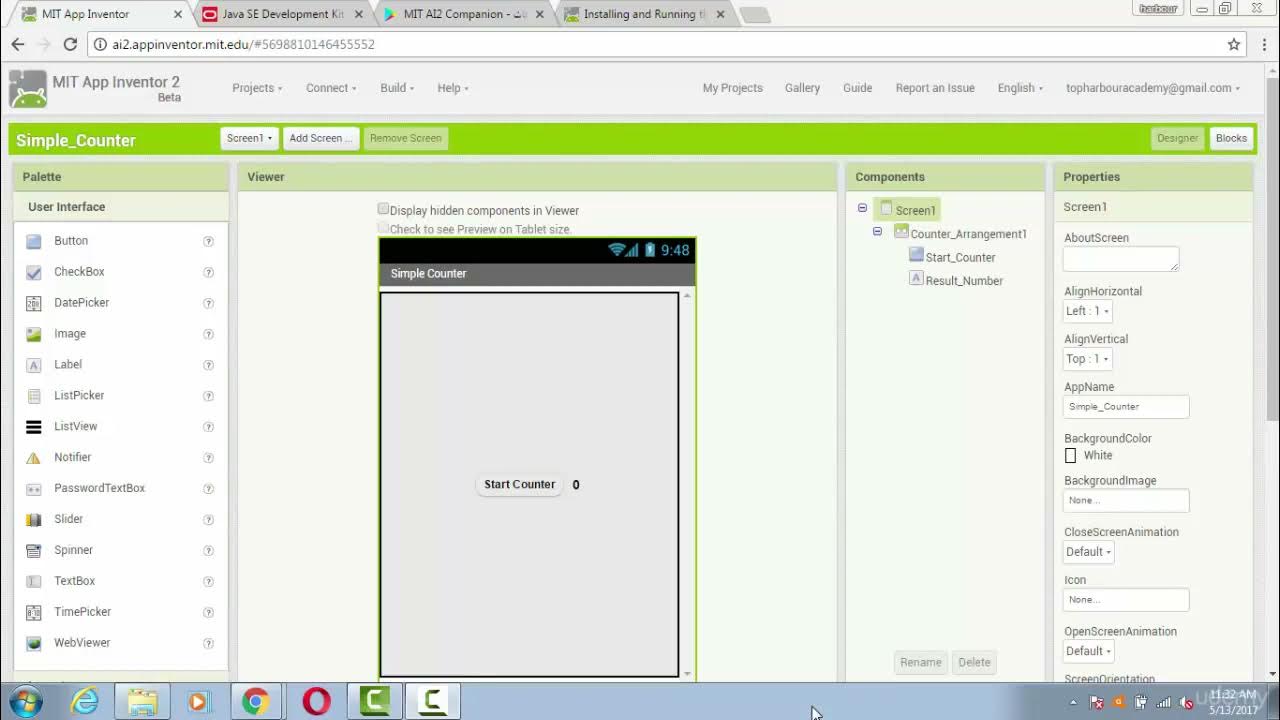Open the Gallery link
The image size is (1280, 720).
click(x=802, y=88)
